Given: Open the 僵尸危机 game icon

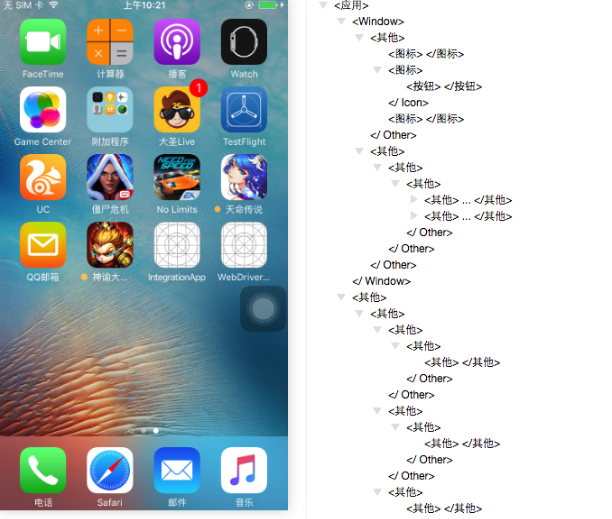Looking at the screenshot, I should click(110, 177).
